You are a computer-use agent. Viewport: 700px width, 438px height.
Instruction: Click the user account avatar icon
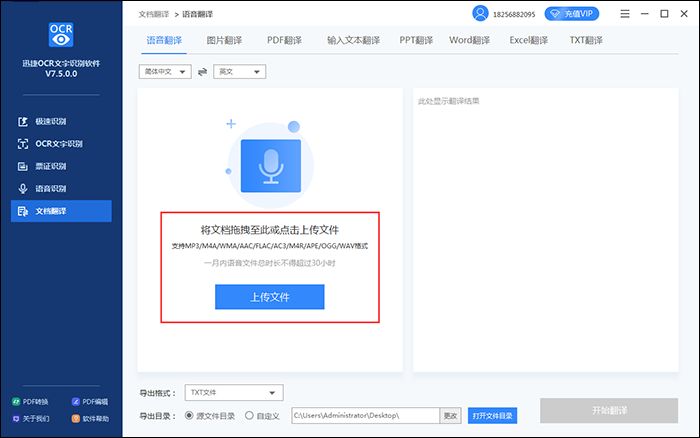point(482,14)
